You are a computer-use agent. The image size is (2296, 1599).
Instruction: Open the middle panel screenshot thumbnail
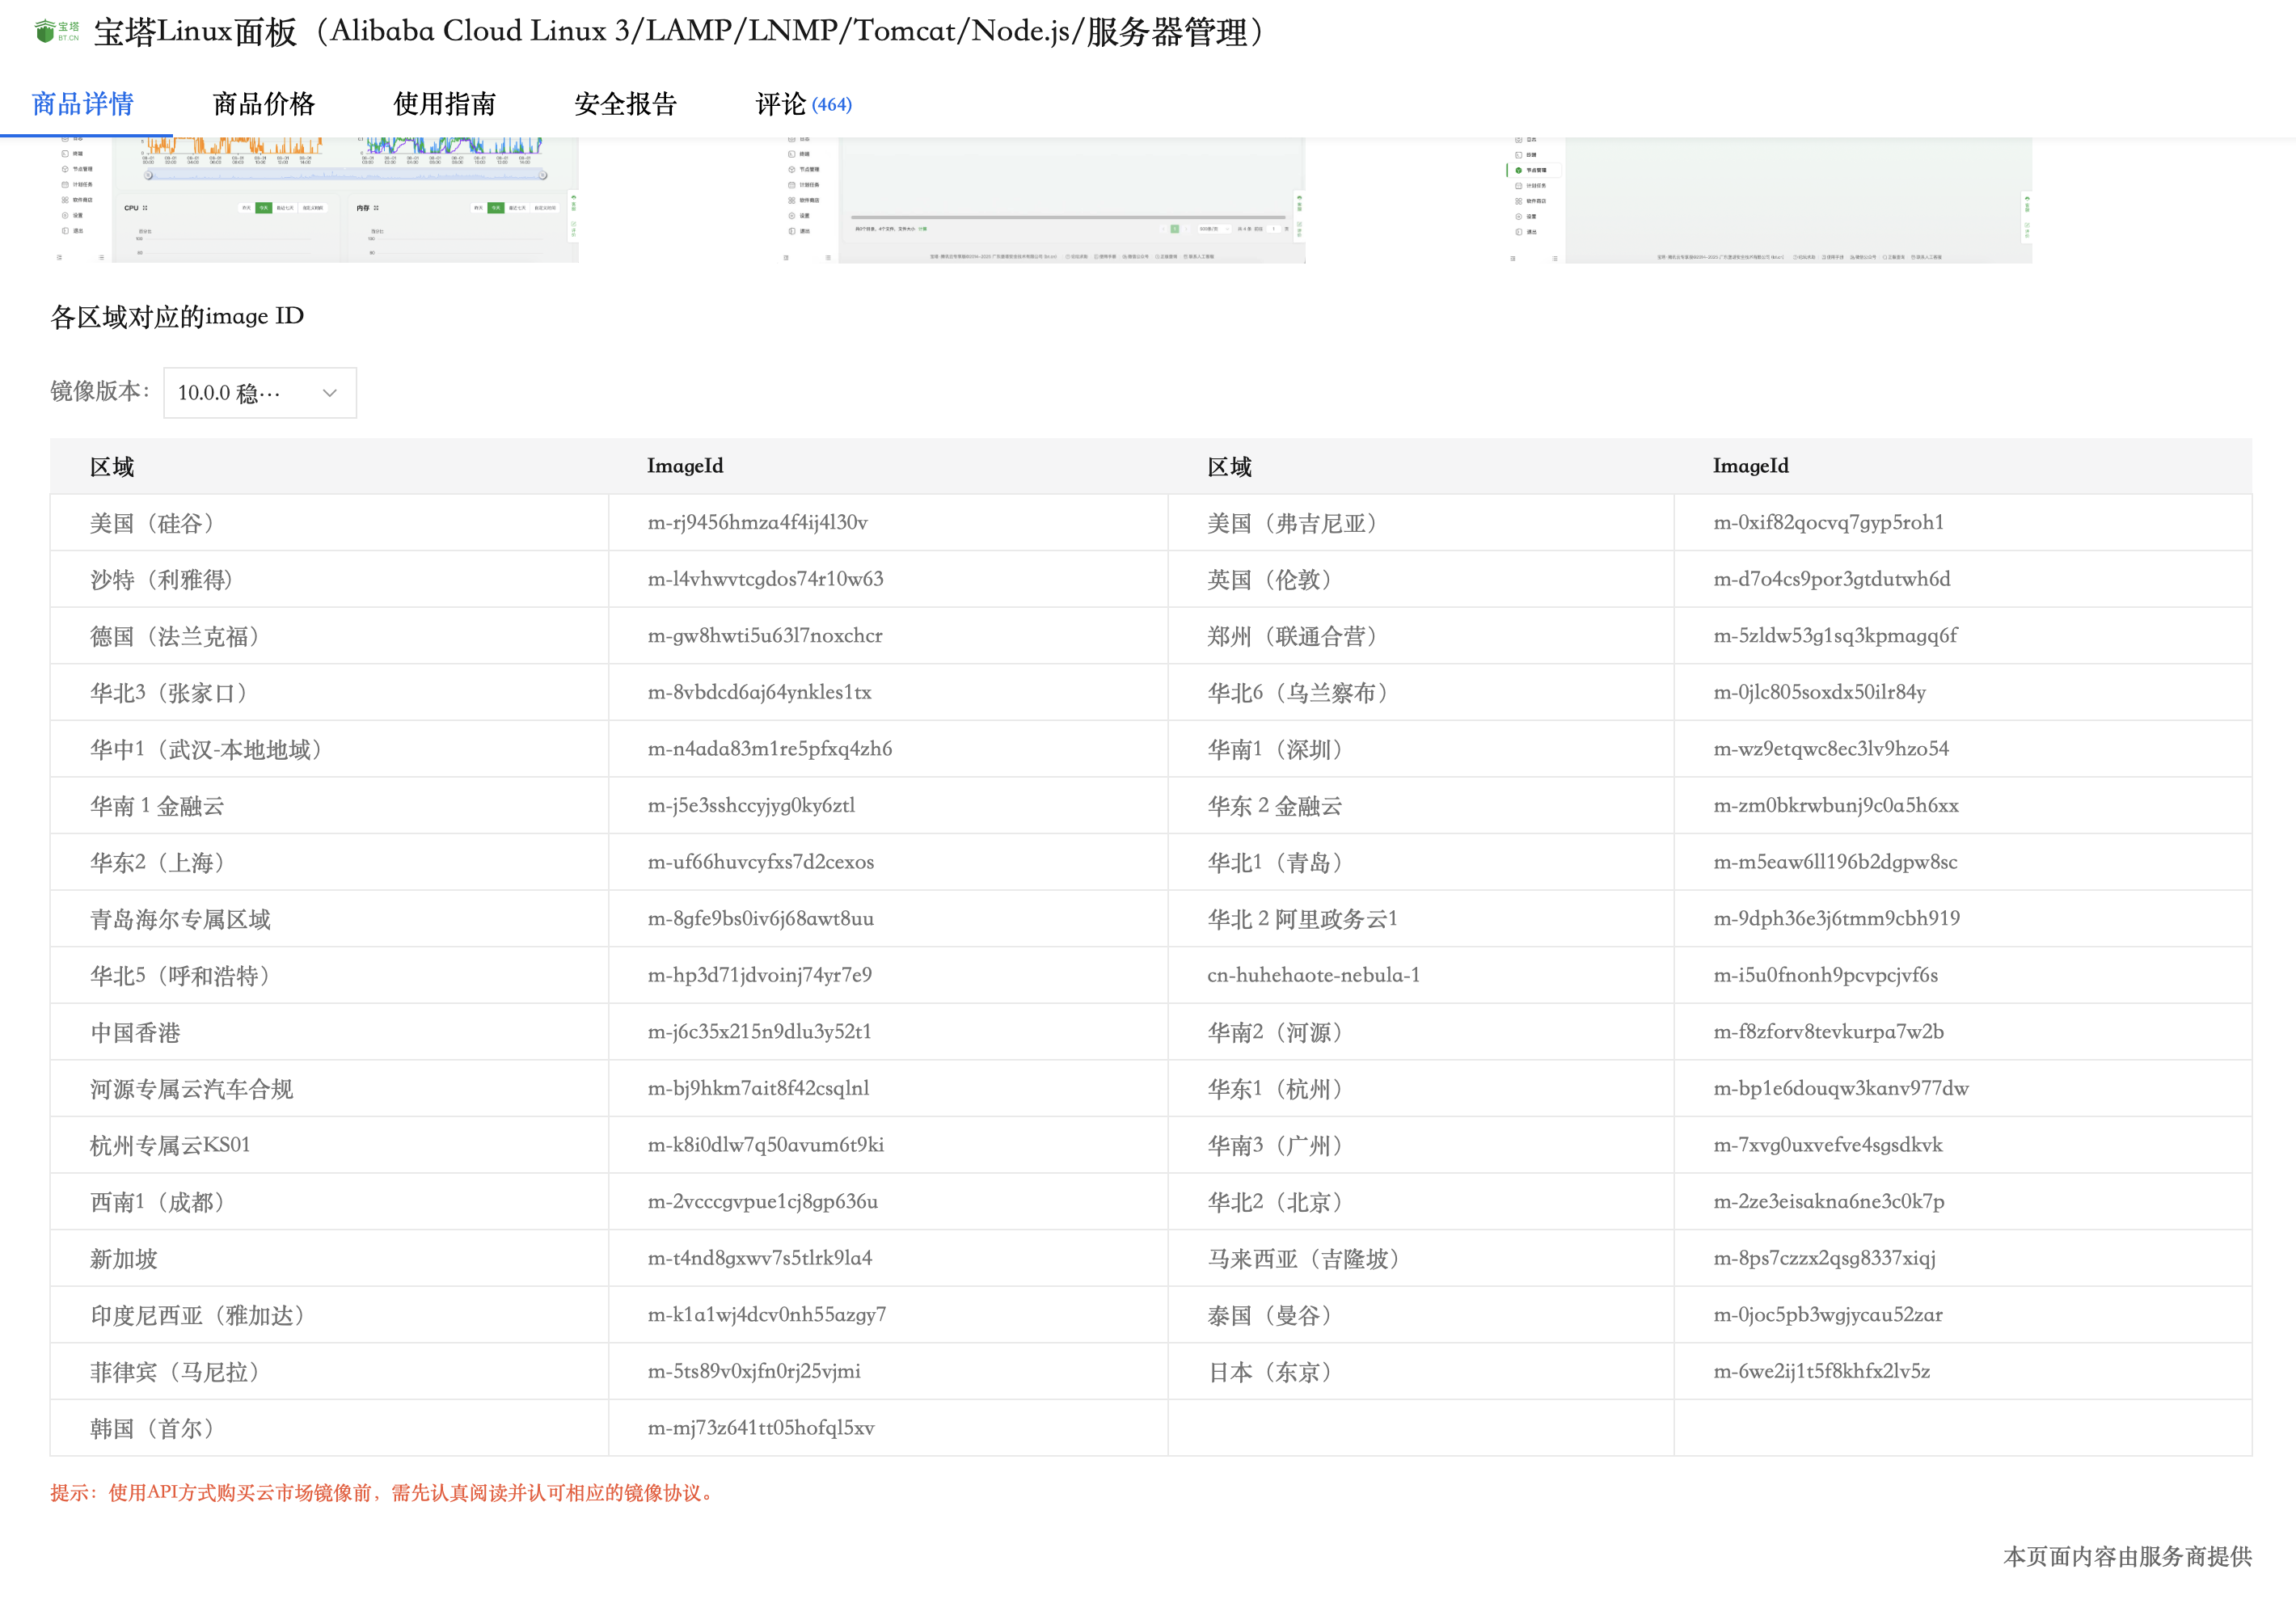1044,200
